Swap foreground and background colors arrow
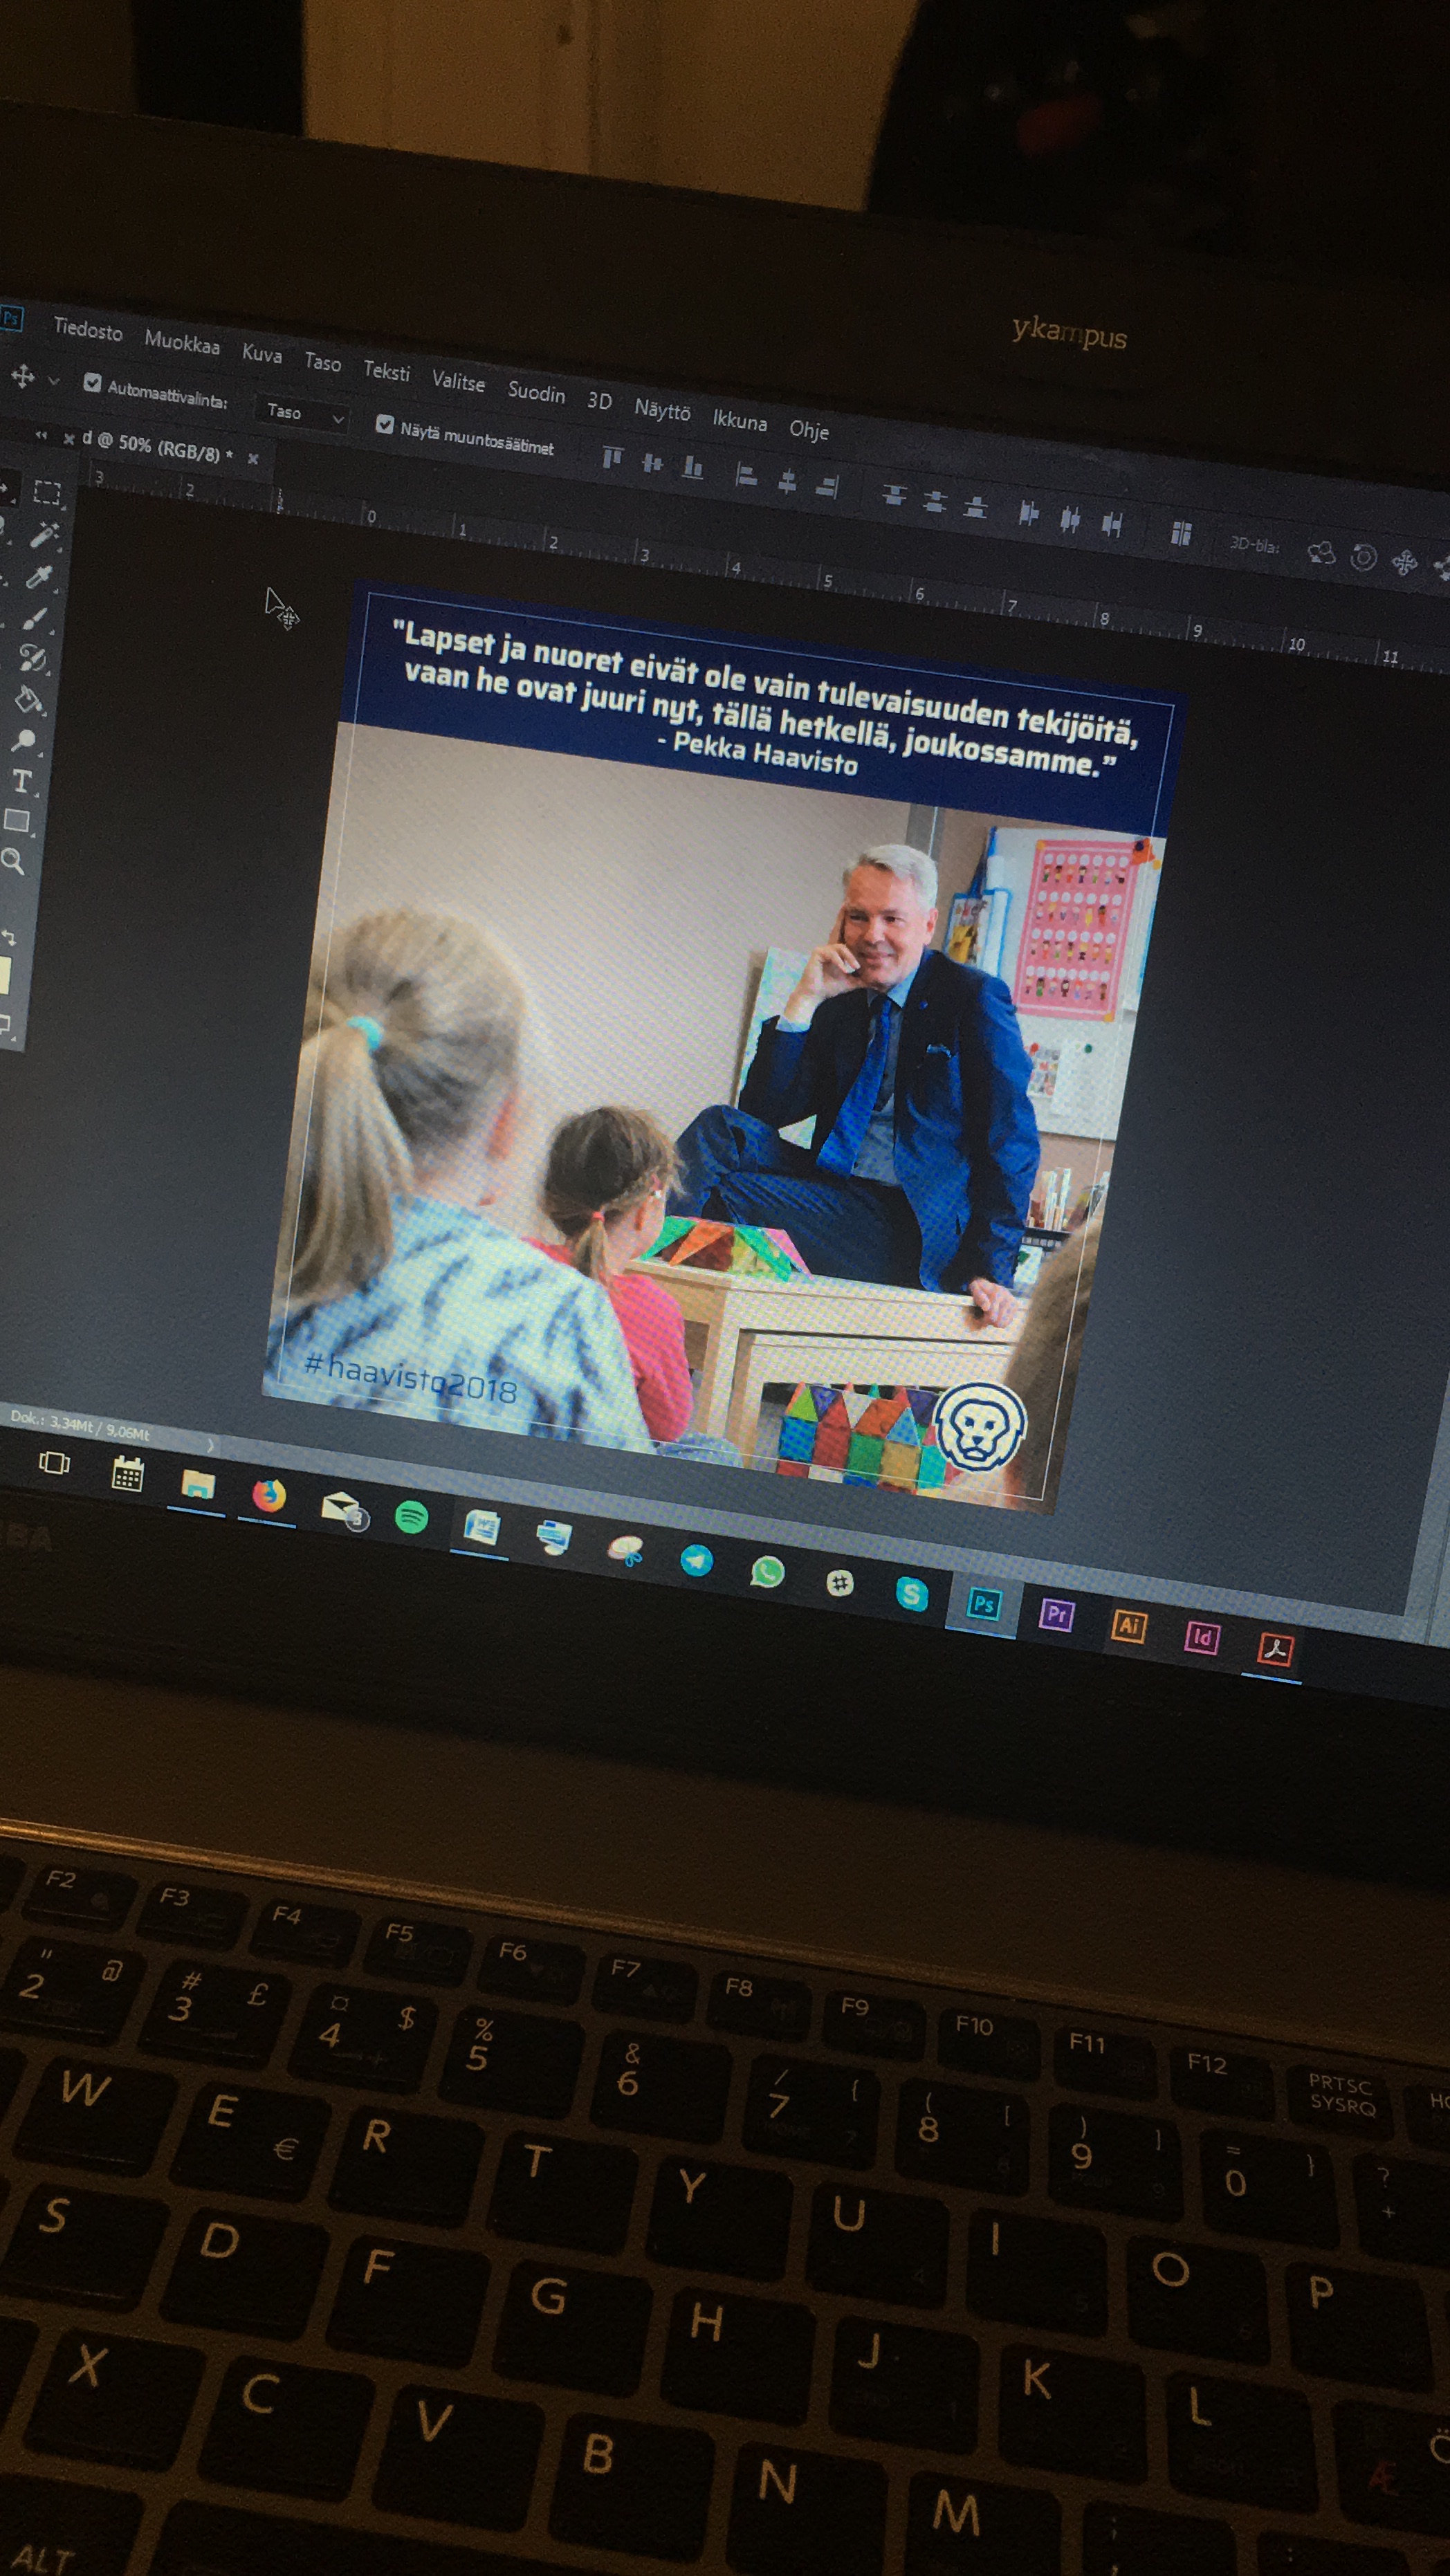The width and height of the screenshot is (1450, 2576). 9,937
